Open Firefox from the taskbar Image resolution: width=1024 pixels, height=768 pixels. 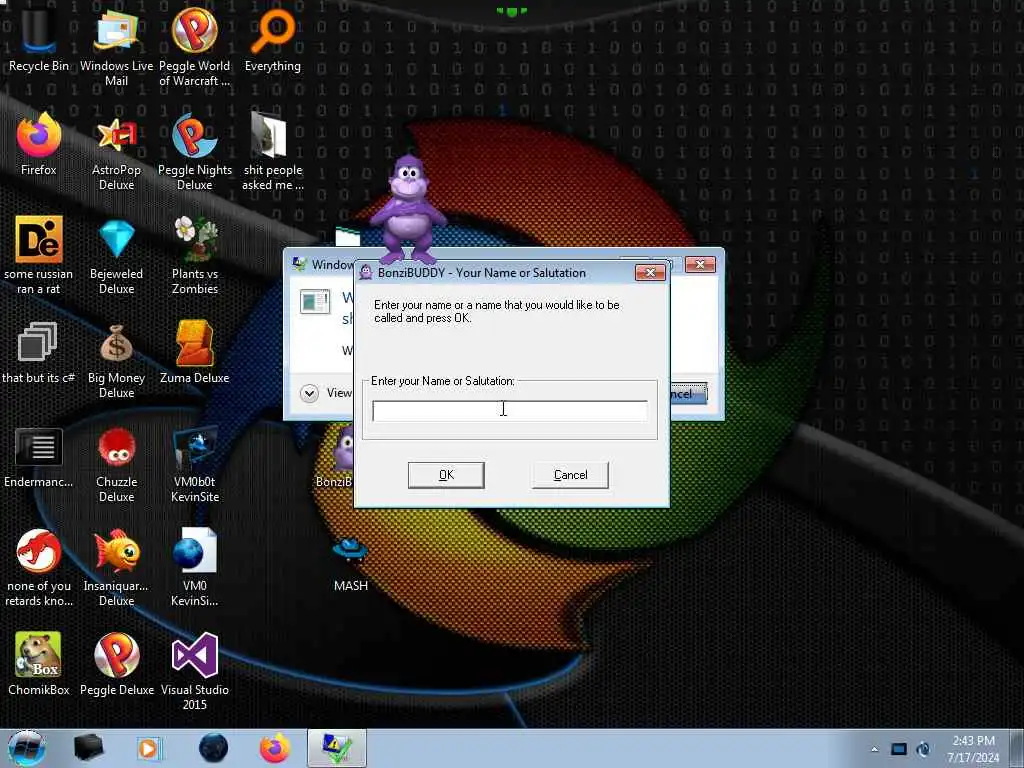click(x=275, y=748)
